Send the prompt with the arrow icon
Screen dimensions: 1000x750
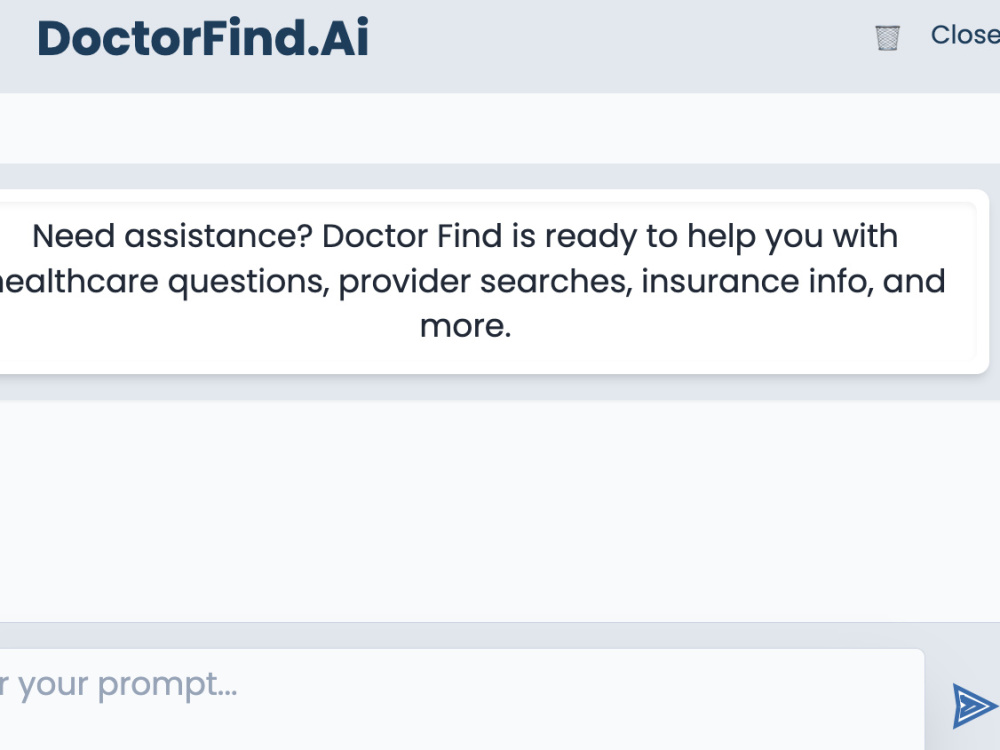tap(974, 705)
